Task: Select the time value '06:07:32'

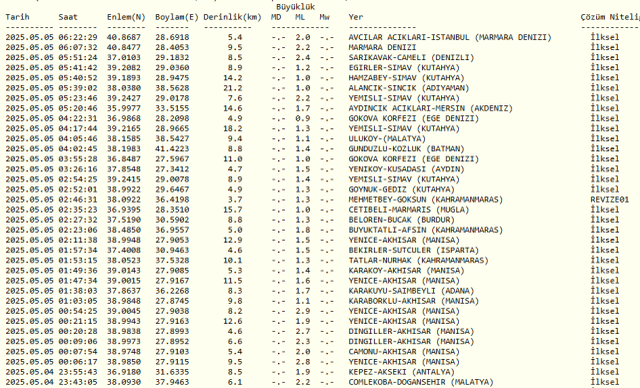Action: [78, 47]
